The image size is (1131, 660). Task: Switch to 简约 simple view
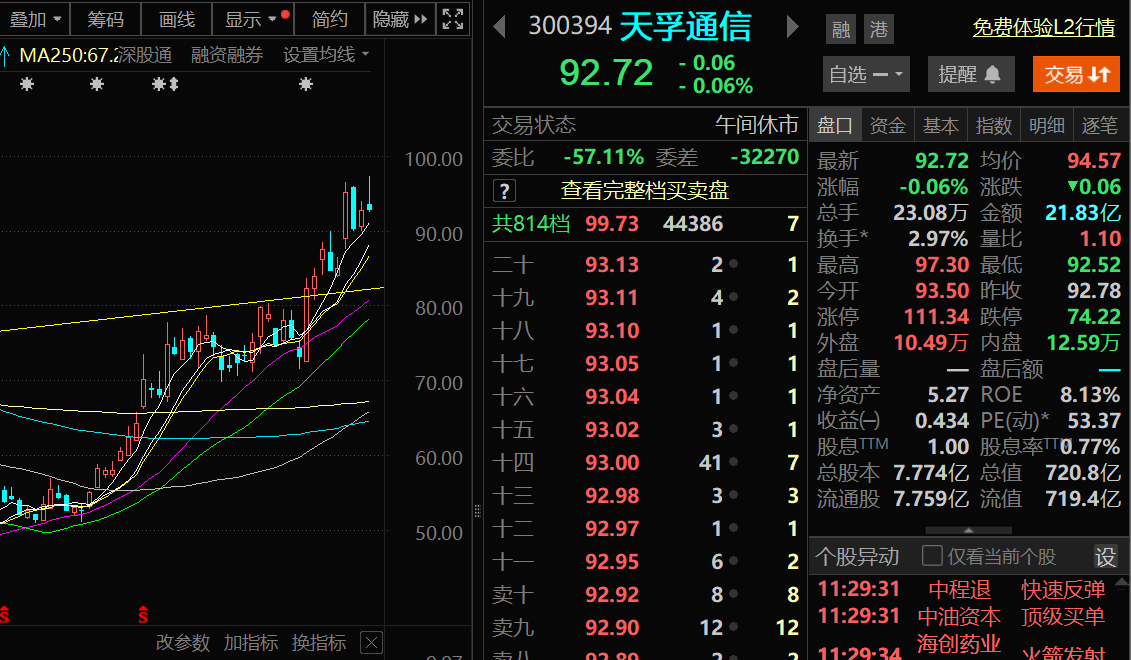(330, 19)
